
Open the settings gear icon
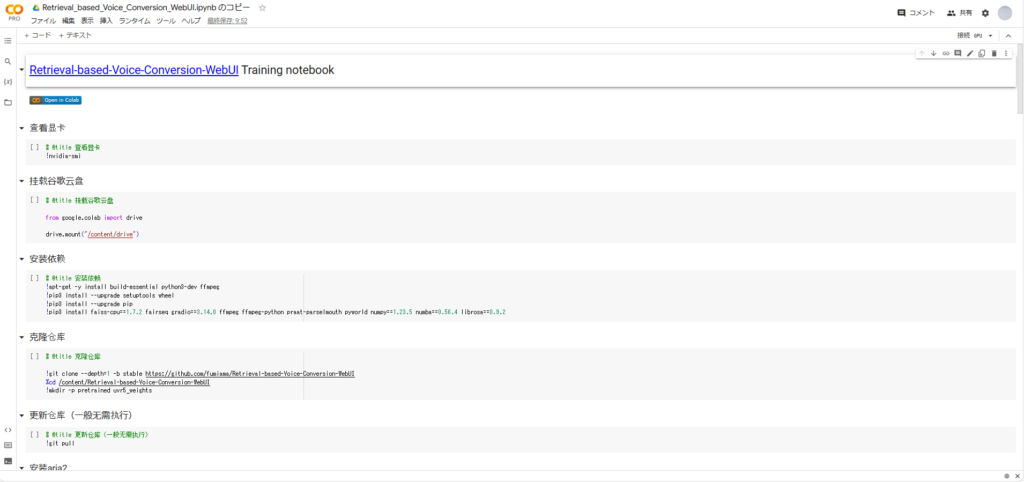[985, 12]
